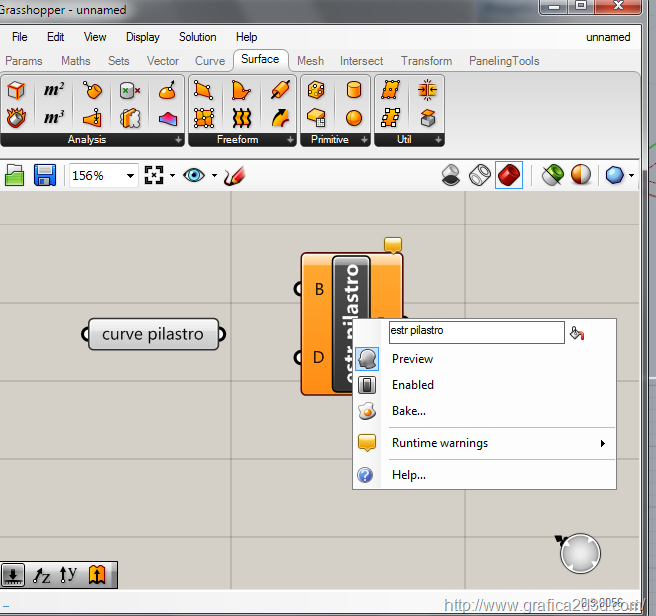Click the estr pilastro name text field
The height and width of the screenshot is (616, 656).
[476, 331]
